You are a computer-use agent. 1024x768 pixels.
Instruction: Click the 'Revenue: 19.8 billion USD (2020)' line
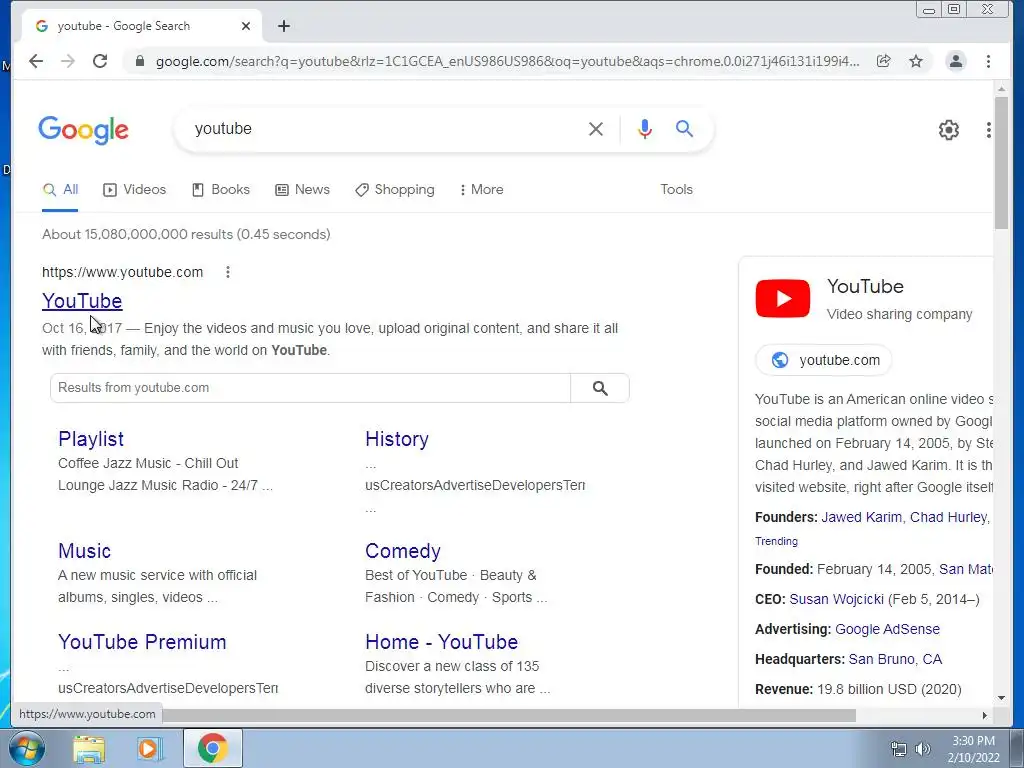[858, 690]
